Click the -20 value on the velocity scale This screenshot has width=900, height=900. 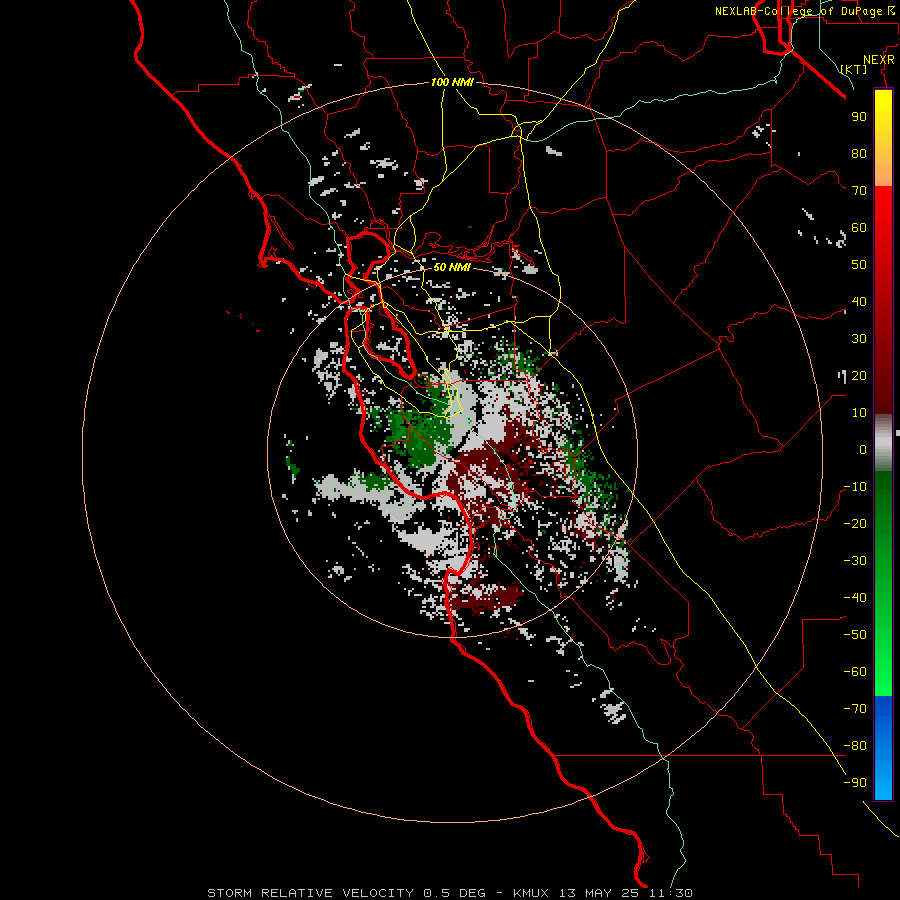coord(855,523)
